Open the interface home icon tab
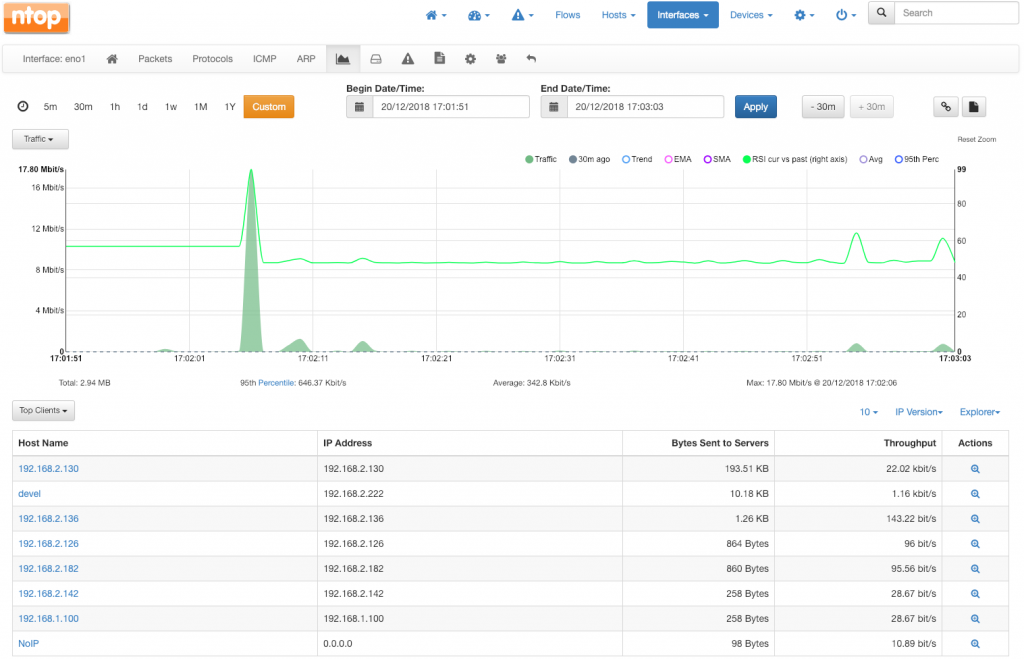 tap(112, 59)
